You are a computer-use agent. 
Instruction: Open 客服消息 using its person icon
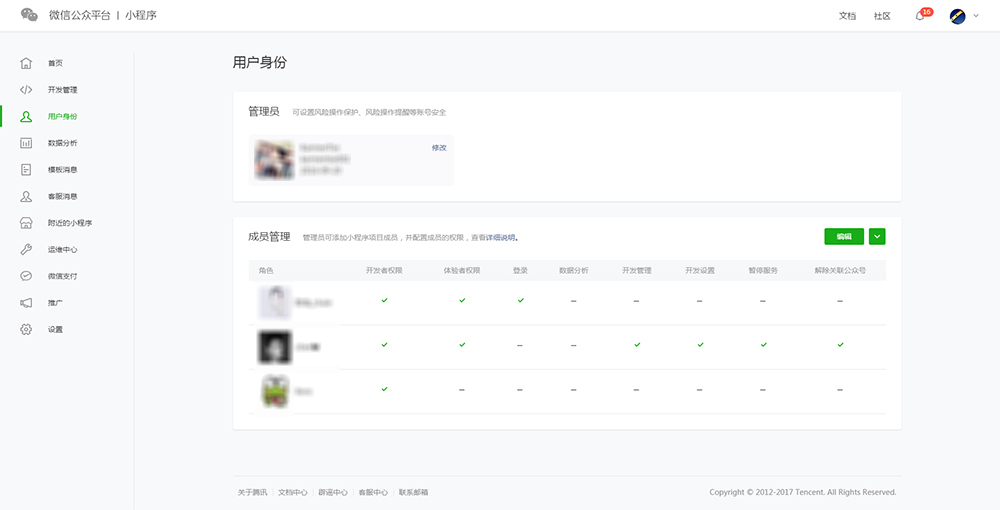pyautogui.click(x=26, y=196)
